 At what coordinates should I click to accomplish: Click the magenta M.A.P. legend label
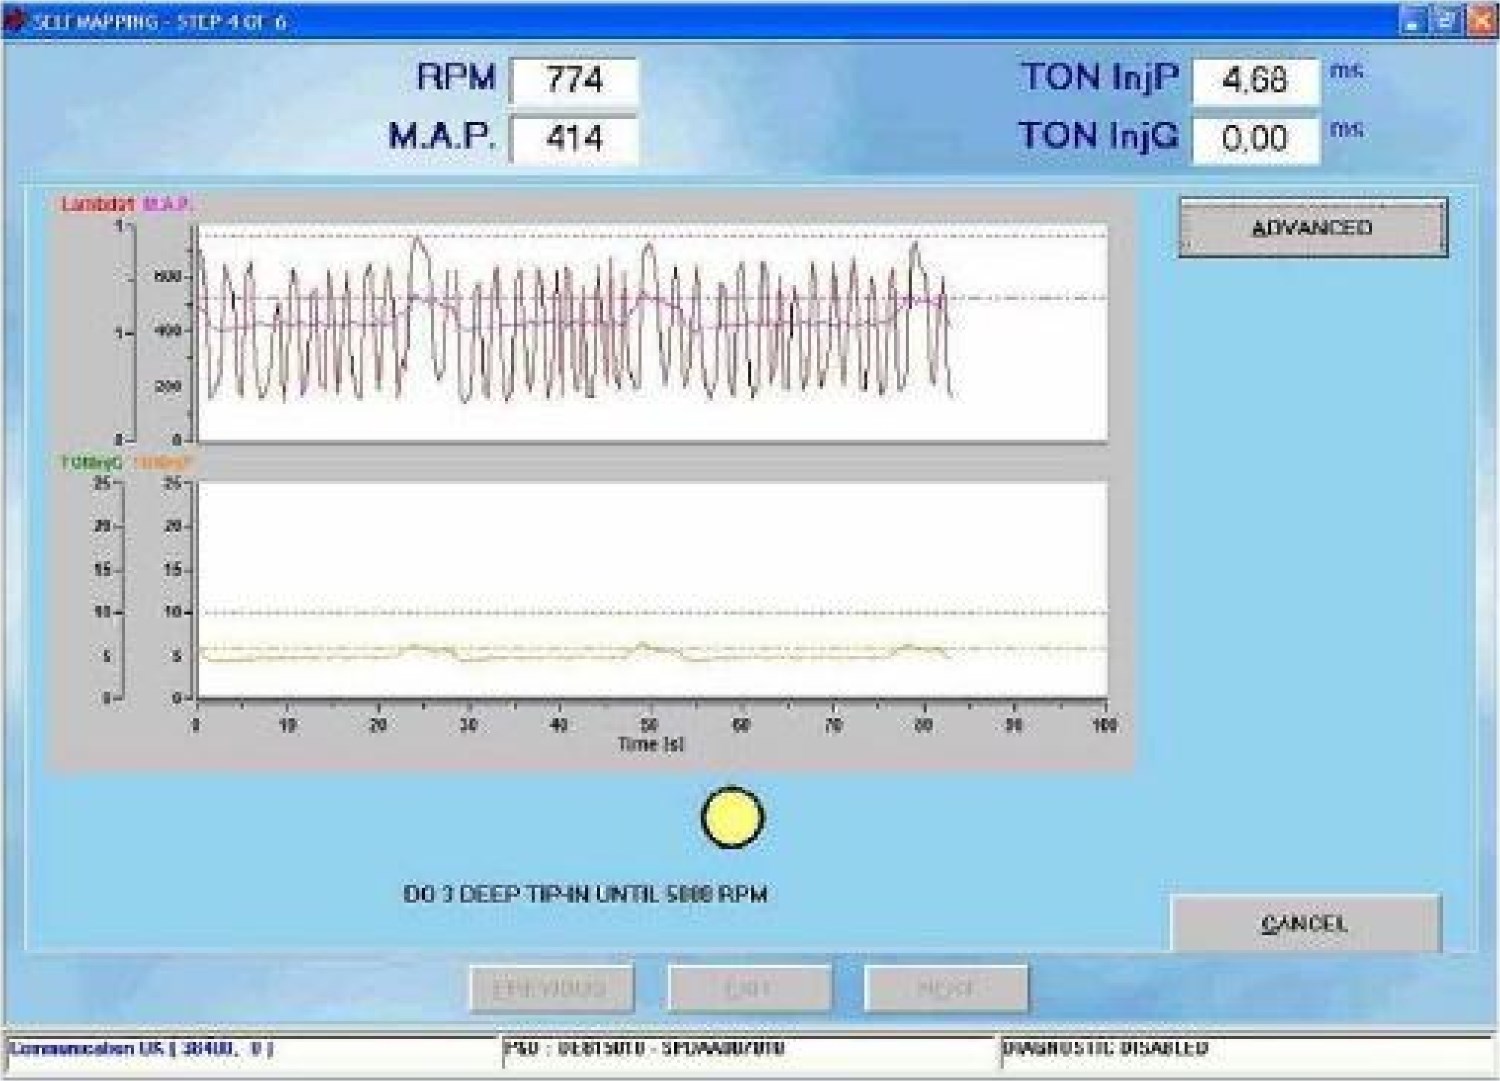tap(166, 205)
